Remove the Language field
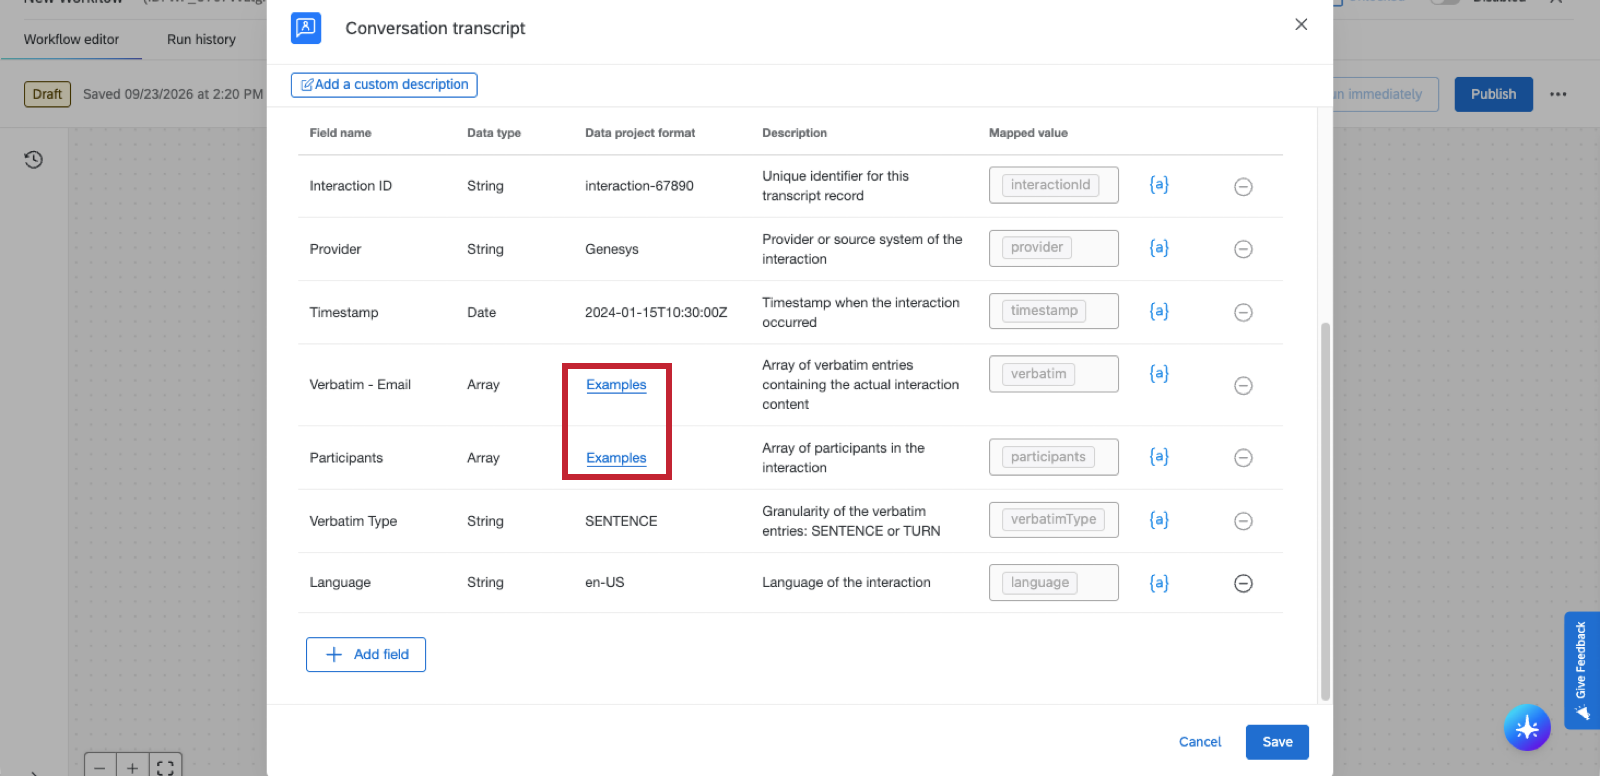The image size is (1600, 776). click(x=1243, y=583)
